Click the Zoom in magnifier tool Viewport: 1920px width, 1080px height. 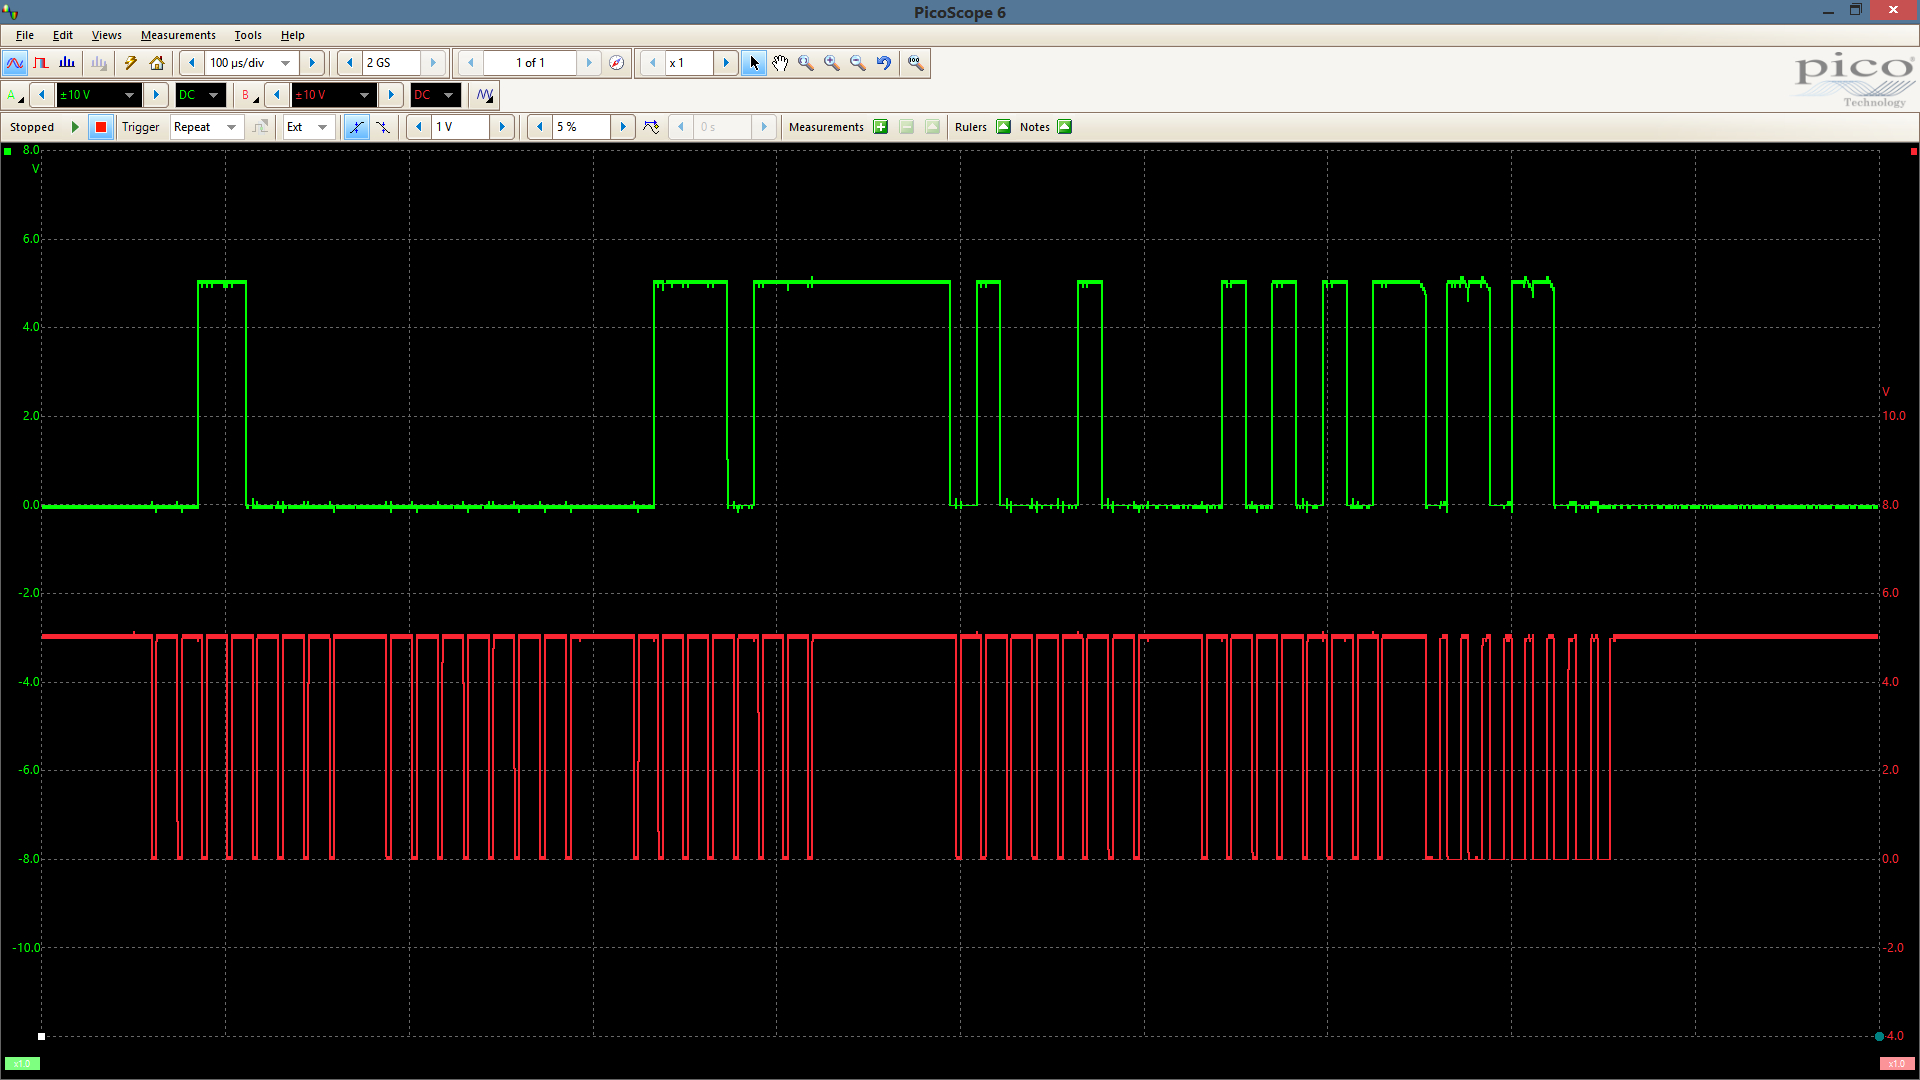click(832, 63)
